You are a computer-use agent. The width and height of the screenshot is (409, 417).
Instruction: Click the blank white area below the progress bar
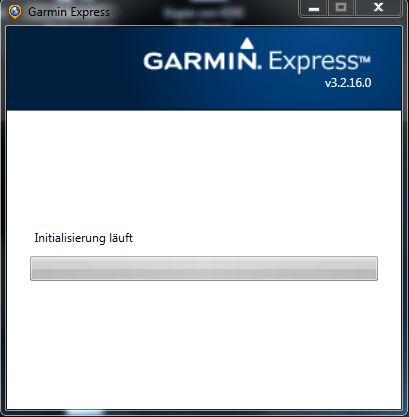coord(204,343)
